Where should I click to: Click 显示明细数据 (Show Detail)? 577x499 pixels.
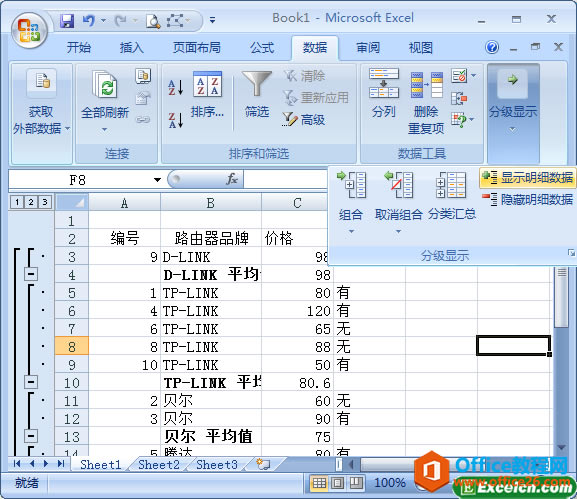point(527,178)
